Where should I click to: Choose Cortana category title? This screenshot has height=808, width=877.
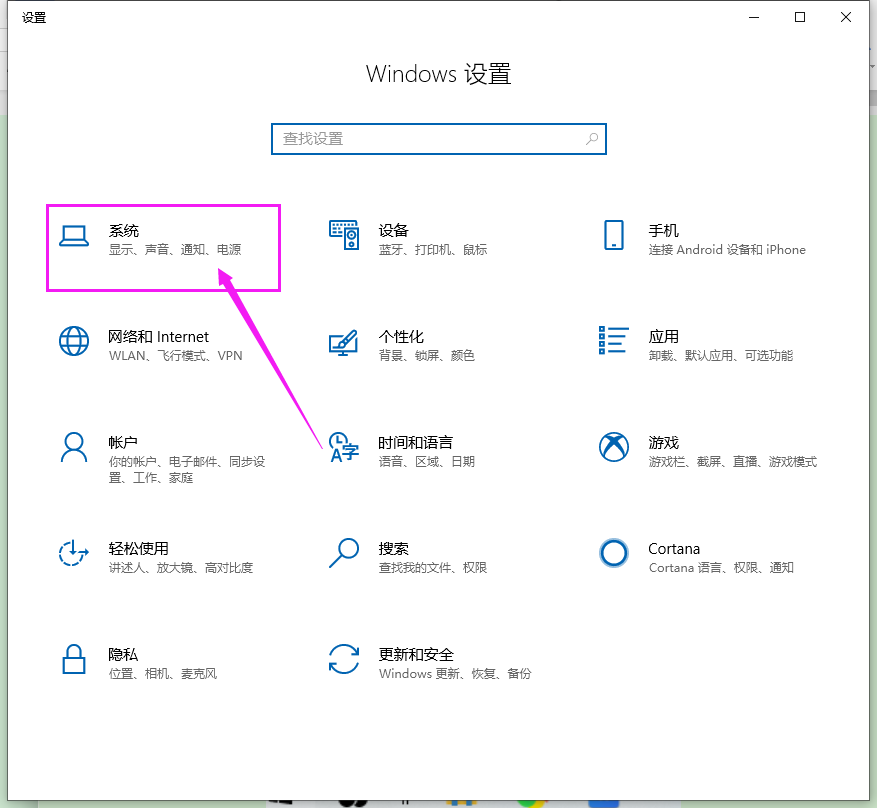(x=674, y=549)
